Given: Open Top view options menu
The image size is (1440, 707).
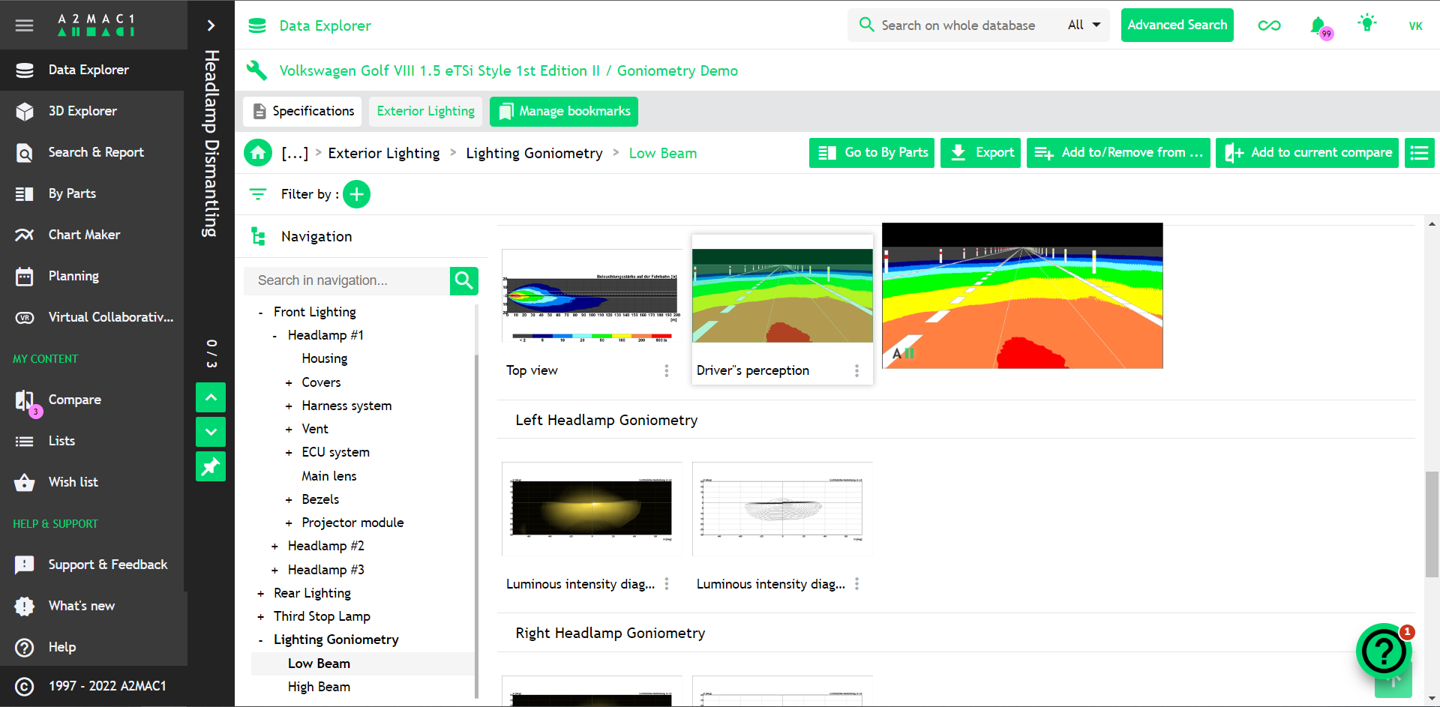Looking at the screenshot, I should (667, 371).
